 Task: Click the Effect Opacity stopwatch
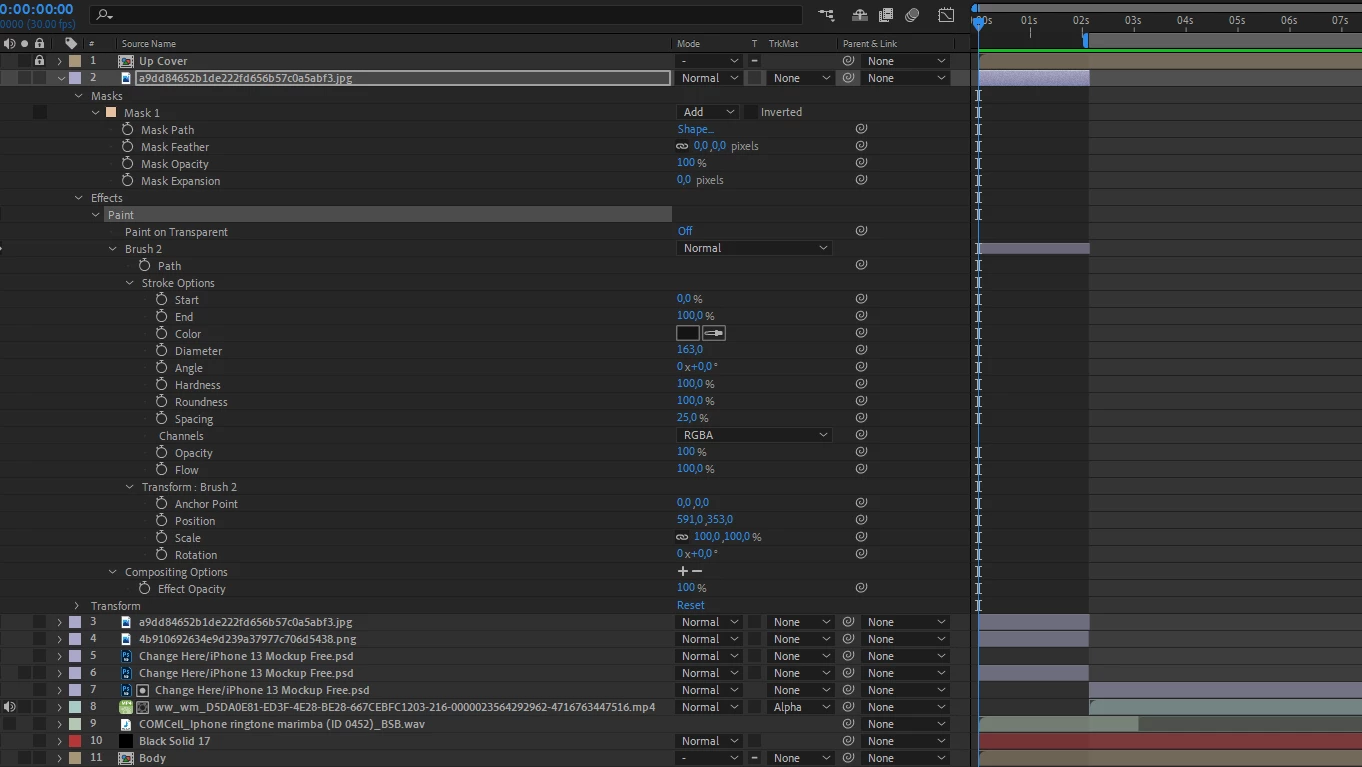coord(145,588)
